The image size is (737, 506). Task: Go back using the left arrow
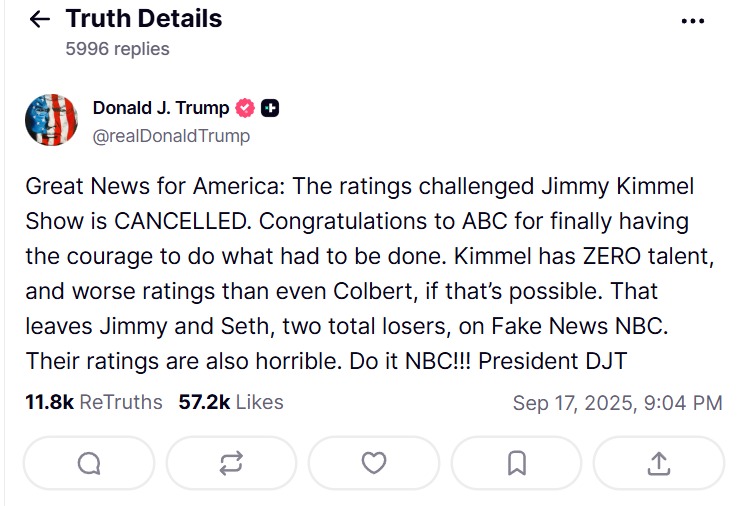40,19
